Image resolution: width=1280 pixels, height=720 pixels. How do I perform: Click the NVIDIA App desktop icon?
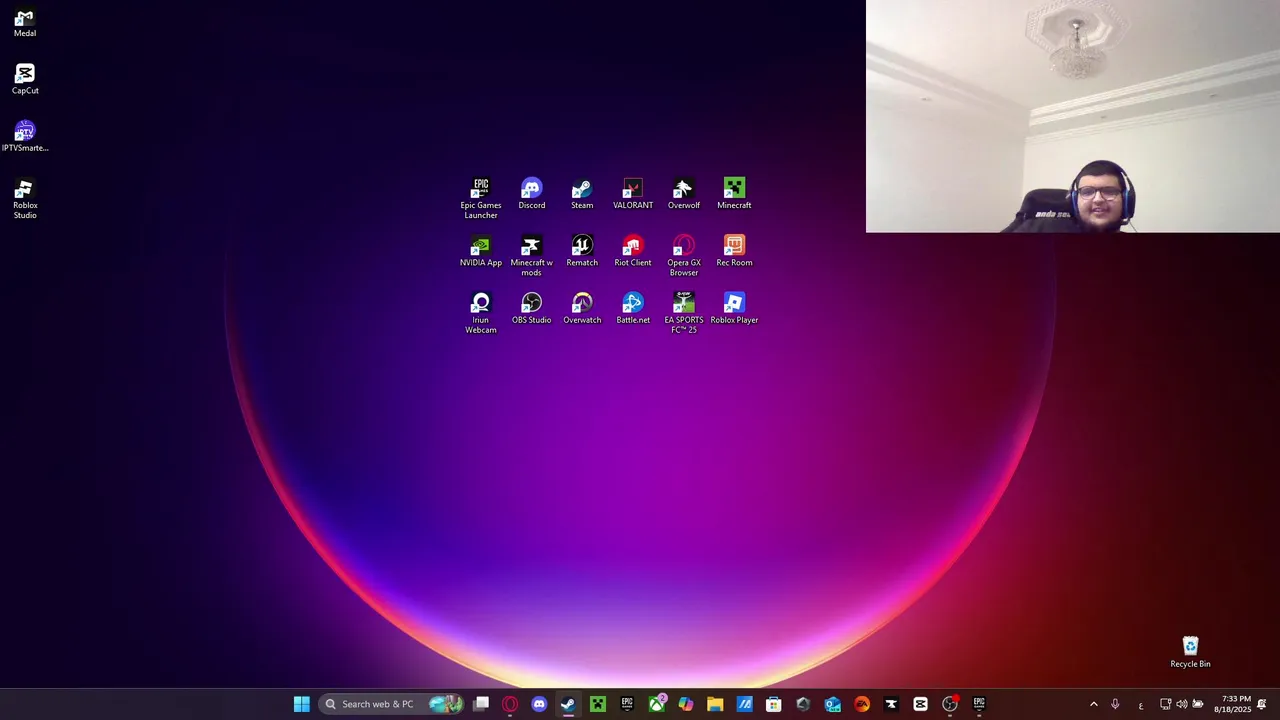click(x=481, y=251)
